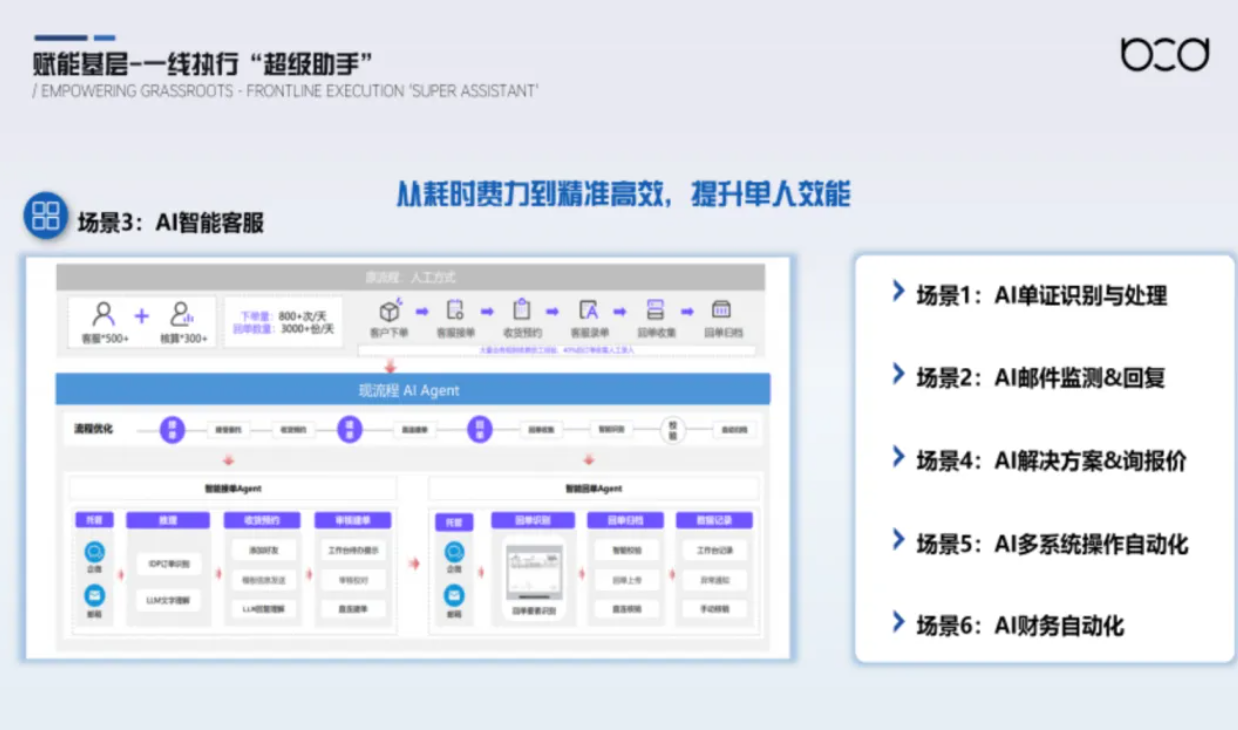Click the 智能接单Agent header box
The image size is (1238, 730).
tap(232, 488)
